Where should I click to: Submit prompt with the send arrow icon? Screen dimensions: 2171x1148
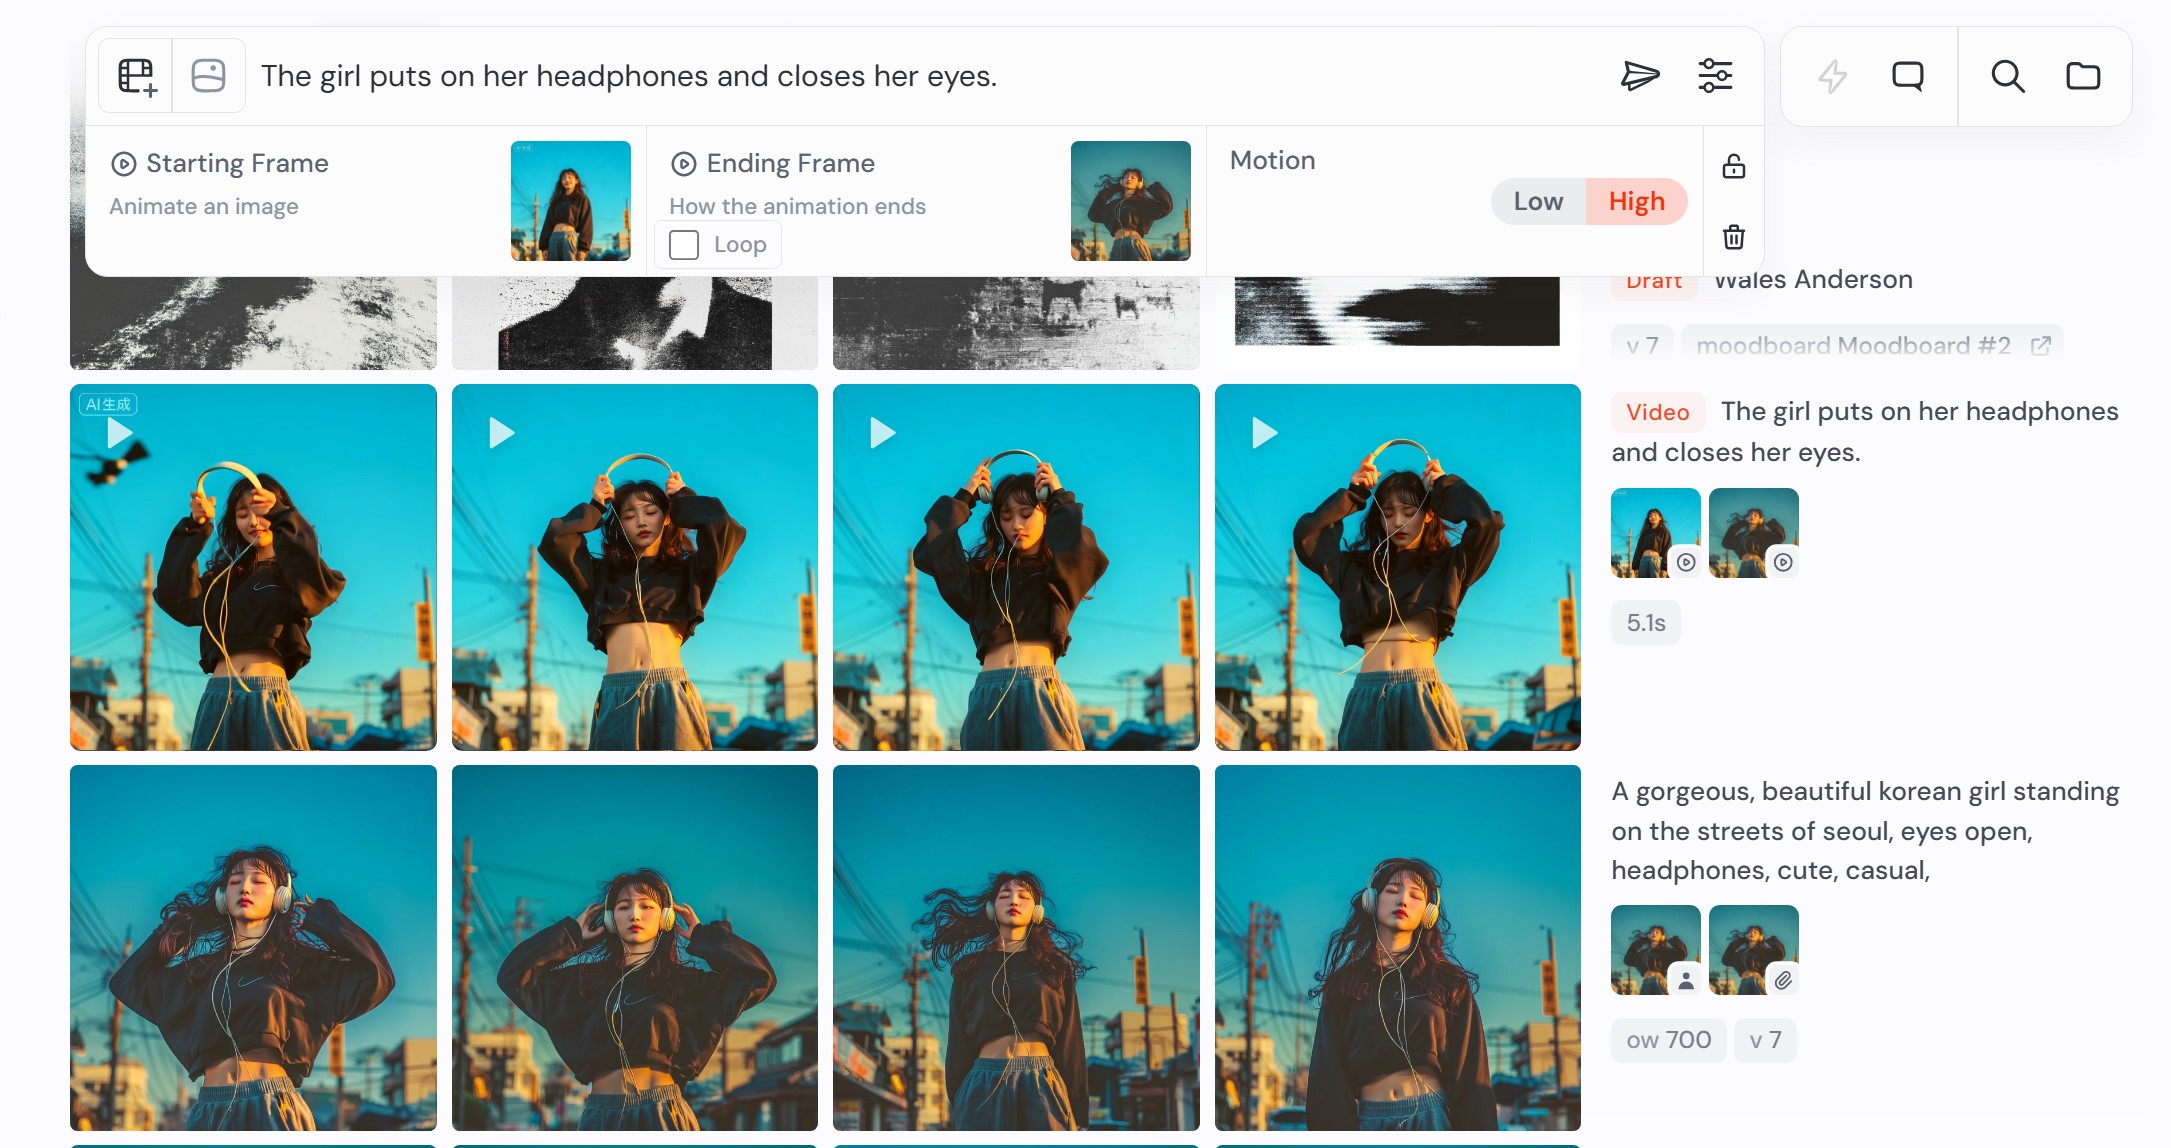(1639, 76)
